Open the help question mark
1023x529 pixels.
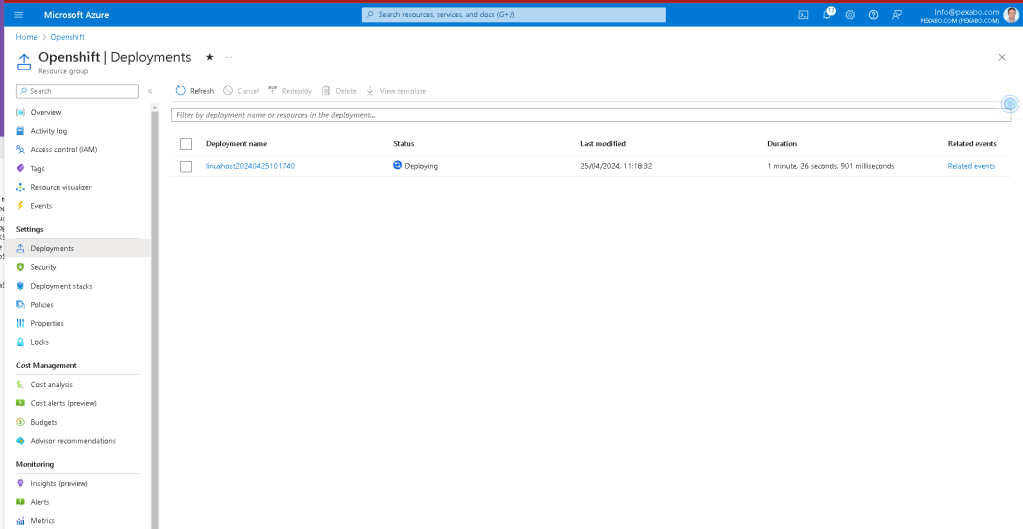pyautogui.click(x=873, y=14)
